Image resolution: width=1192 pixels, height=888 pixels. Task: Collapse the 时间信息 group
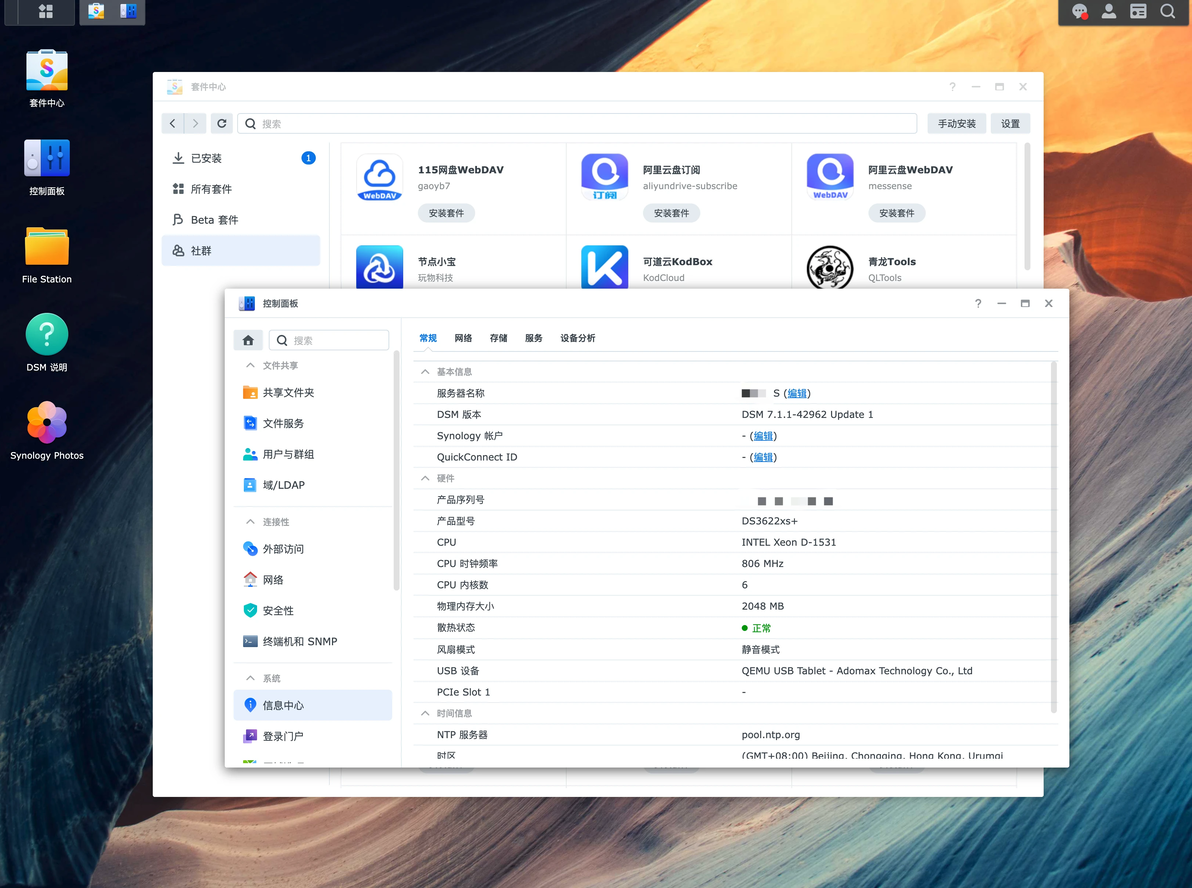[425, 713]
